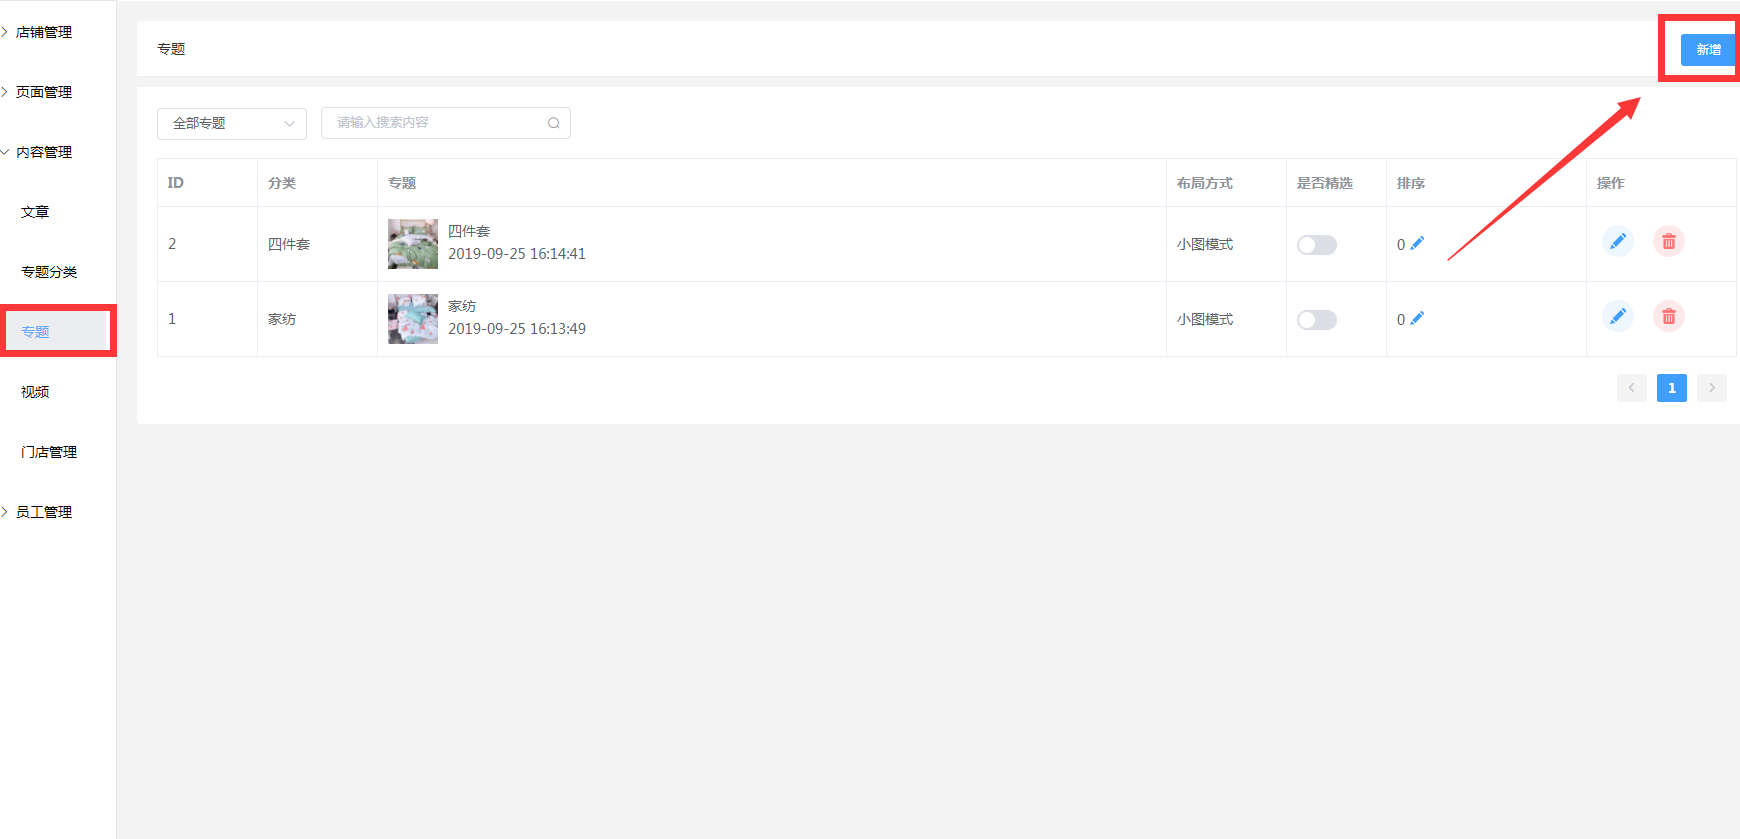Click 小图模式 in 四件套 row
The width and height of the screenshot is (1740, 839).
click(x=1204, y=244)
